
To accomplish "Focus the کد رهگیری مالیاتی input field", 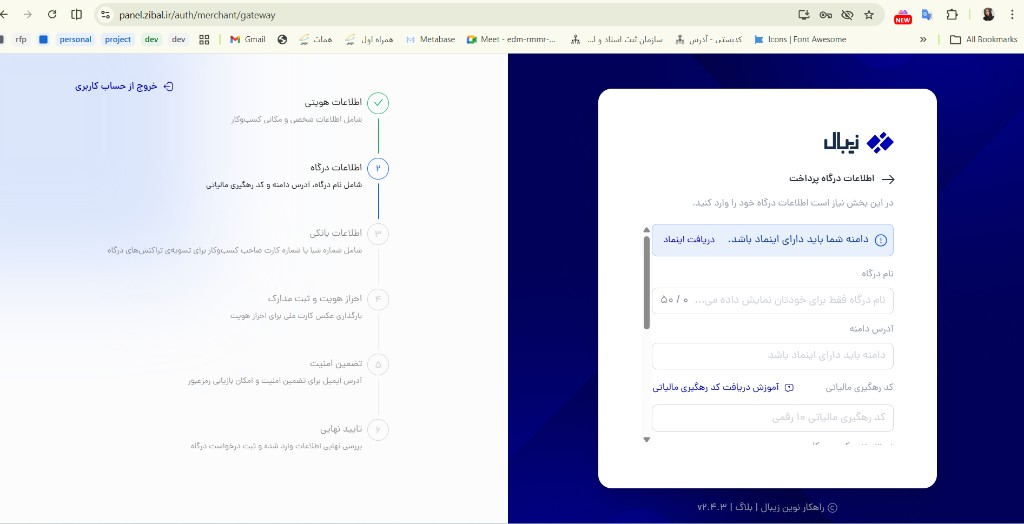I will pos(773,418).
